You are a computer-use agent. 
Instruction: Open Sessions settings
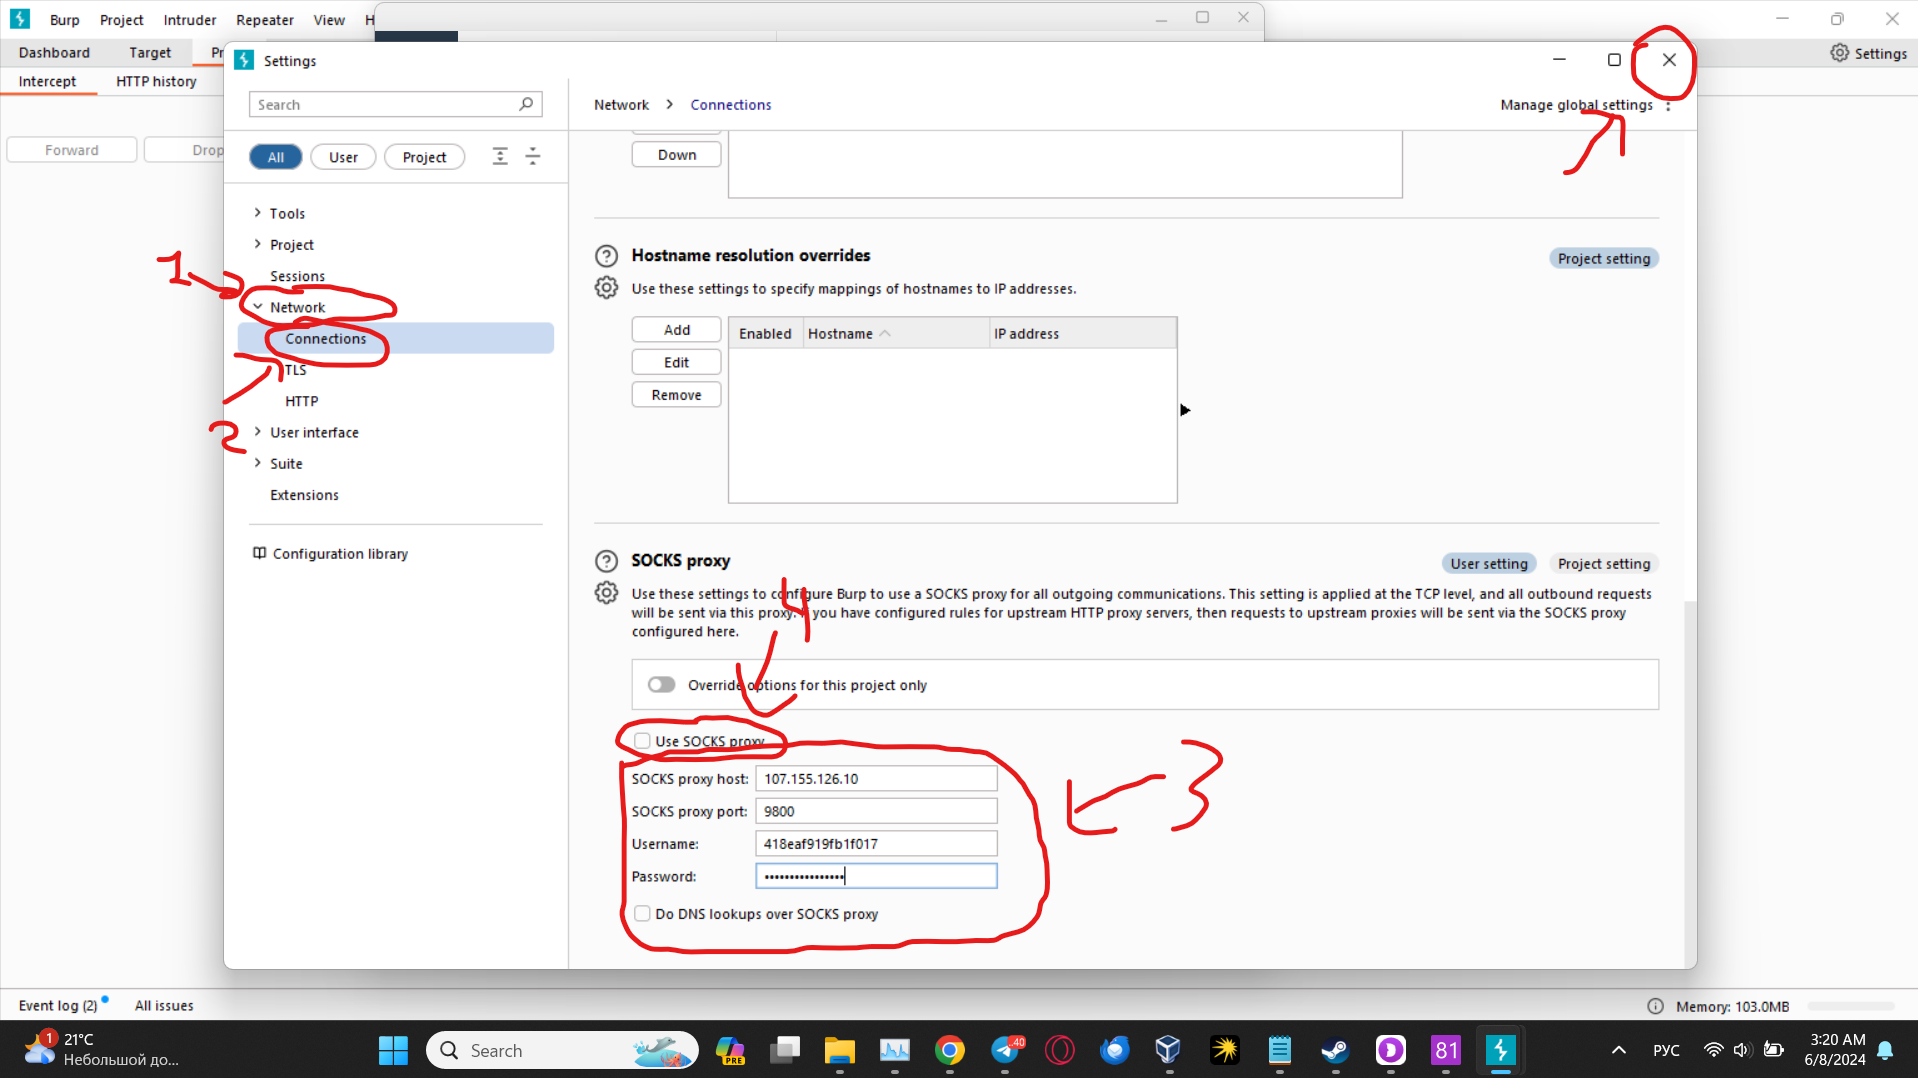(297, 276)
